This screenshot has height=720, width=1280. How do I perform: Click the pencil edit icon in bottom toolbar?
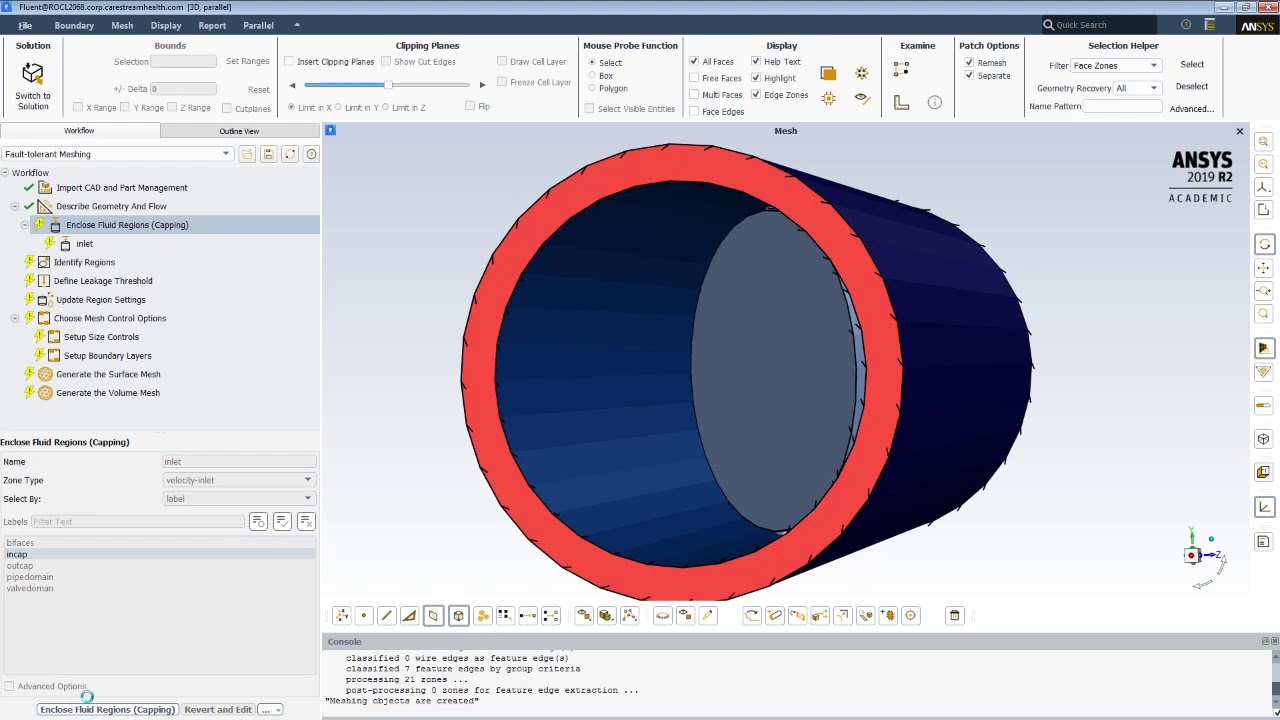coord(708,615)
